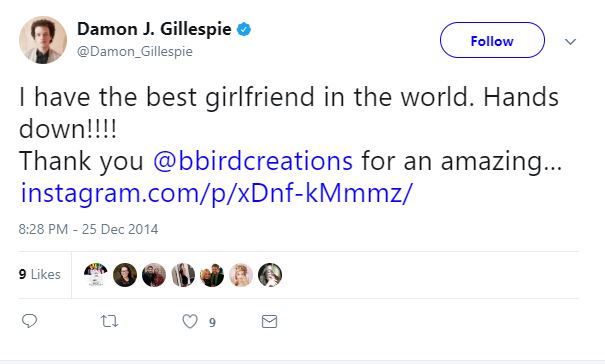Open the last liker avatar in row
This screenshot has width=605, height=364.
(x=270, y=275)
